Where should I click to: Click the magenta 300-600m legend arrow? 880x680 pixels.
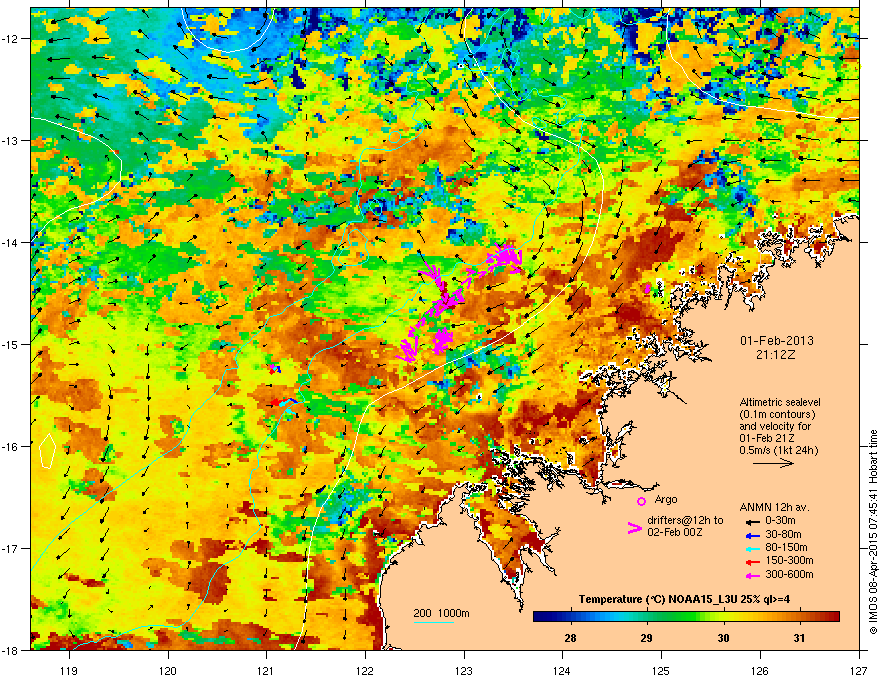753,575
